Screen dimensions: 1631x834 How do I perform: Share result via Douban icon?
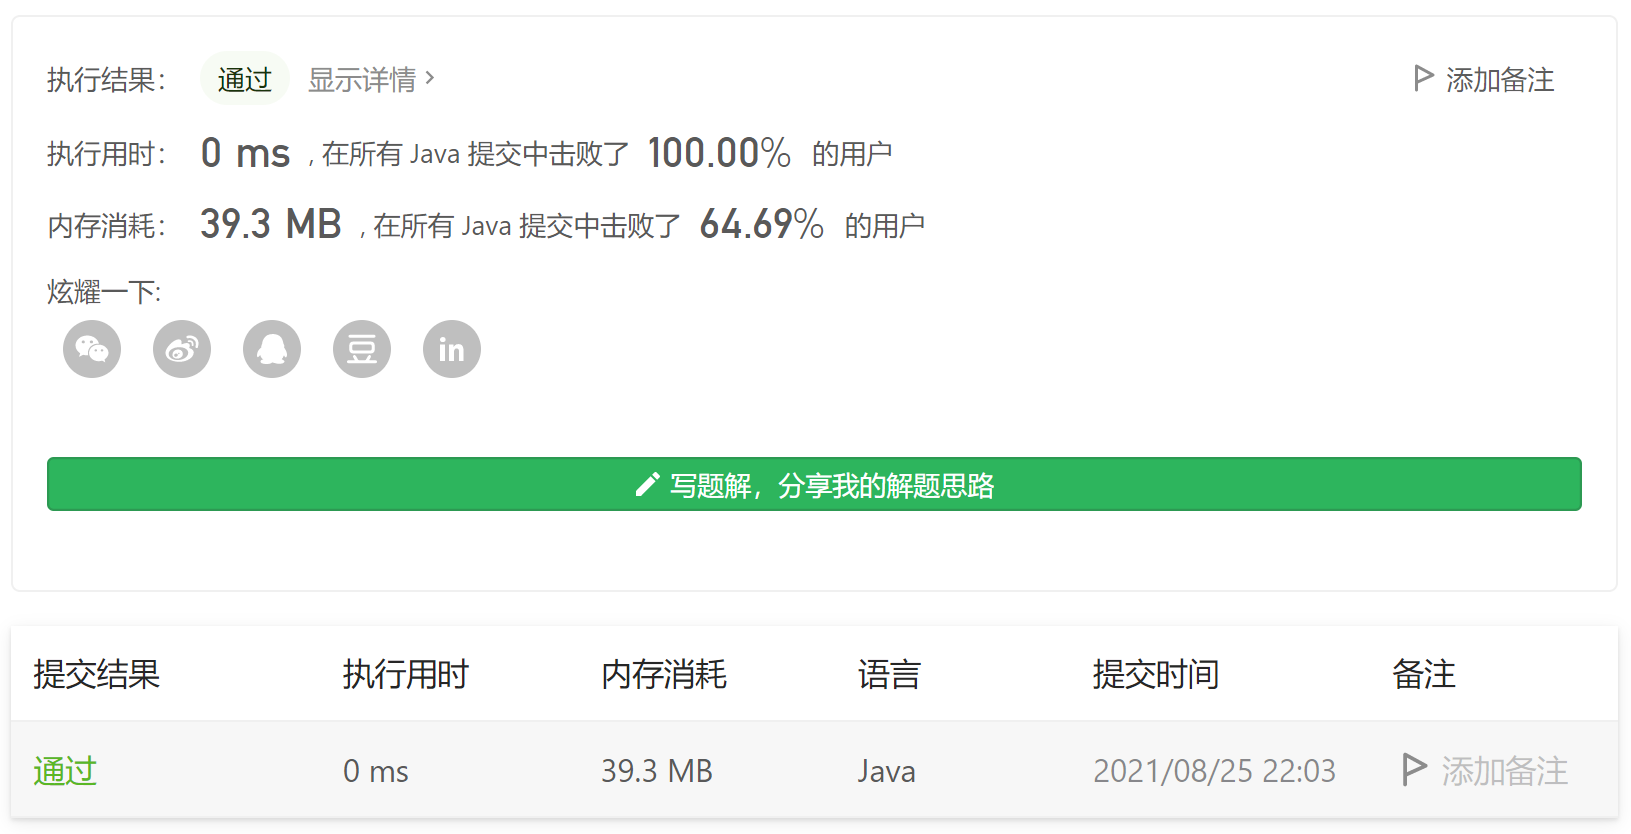(362, 349)
